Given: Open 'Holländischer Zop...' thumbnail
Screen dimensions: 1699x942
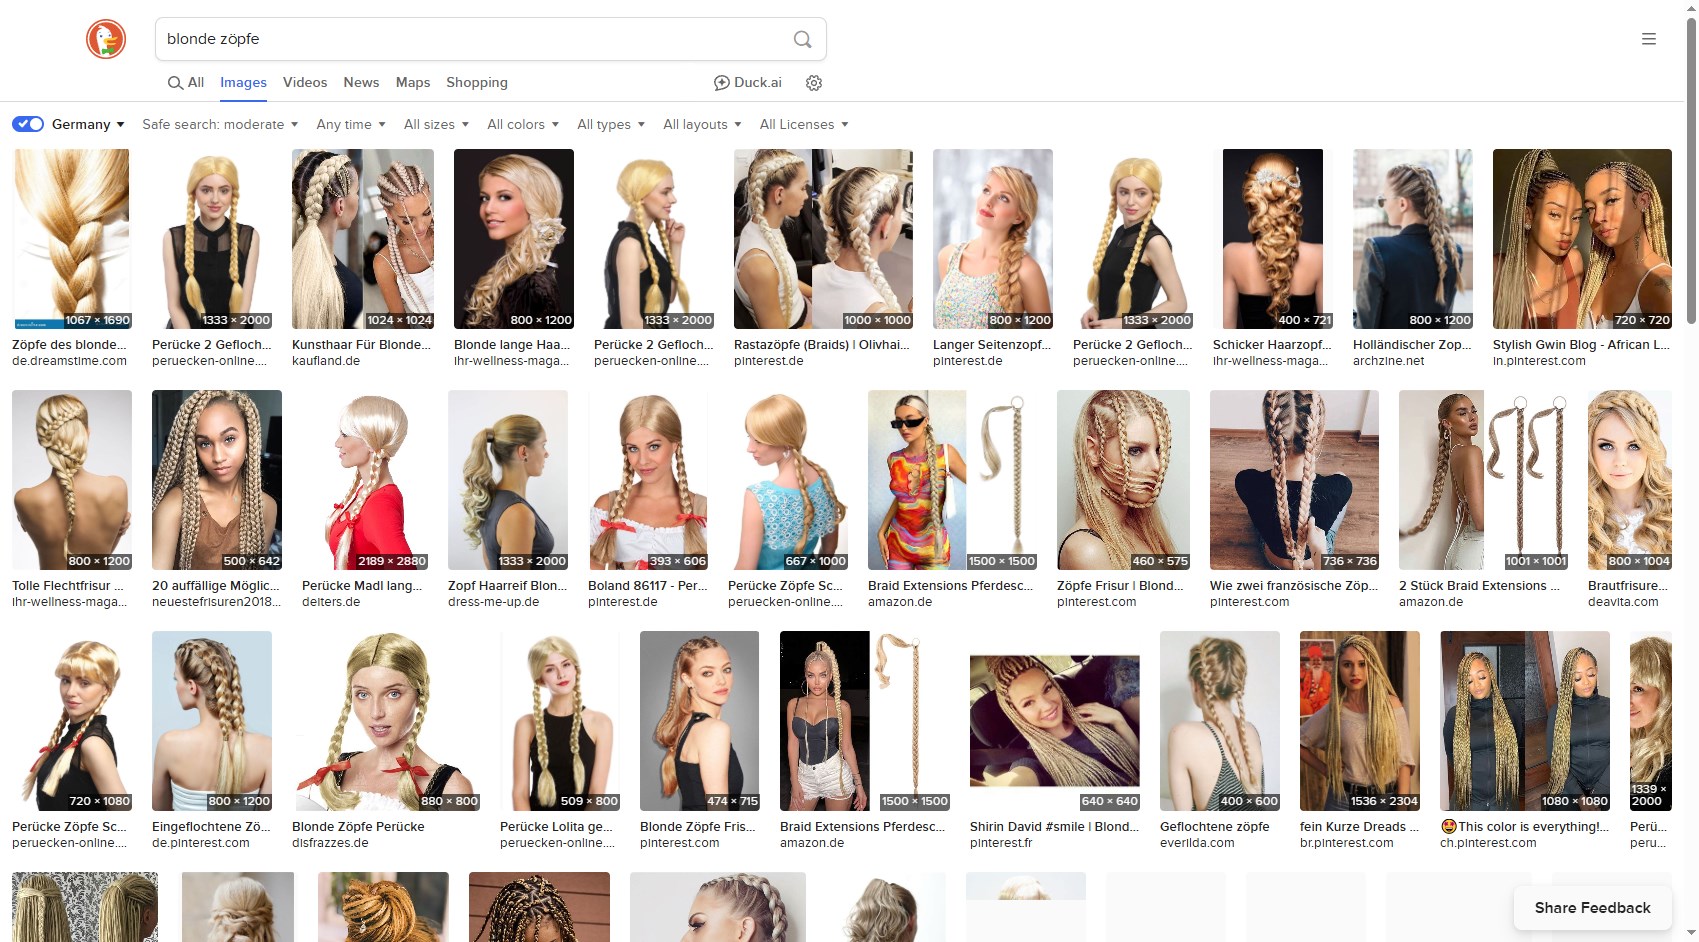Looking at the screenshot, I should [1413, 239].
